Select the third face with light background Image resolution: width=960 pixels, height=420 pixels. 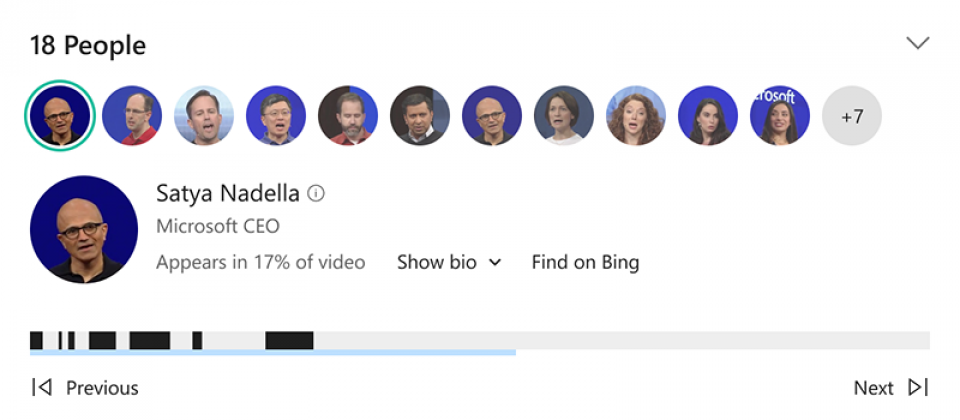[204, 116]
